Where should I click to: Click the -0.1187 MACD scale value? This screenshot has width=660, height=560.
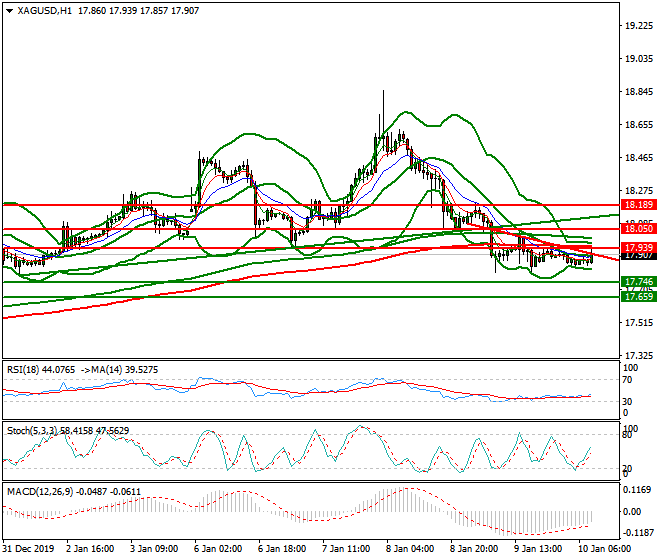[x=638, y=533]
